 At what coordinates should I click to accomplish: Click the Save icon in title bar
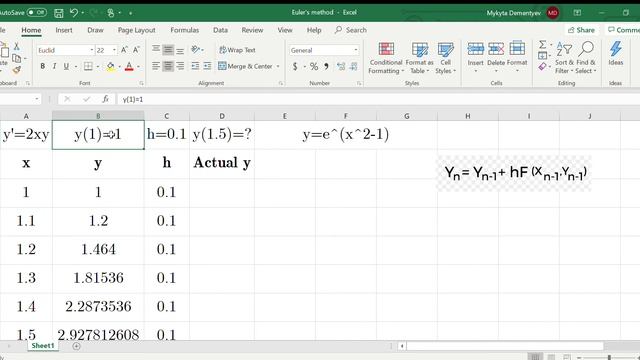point(59,13)
